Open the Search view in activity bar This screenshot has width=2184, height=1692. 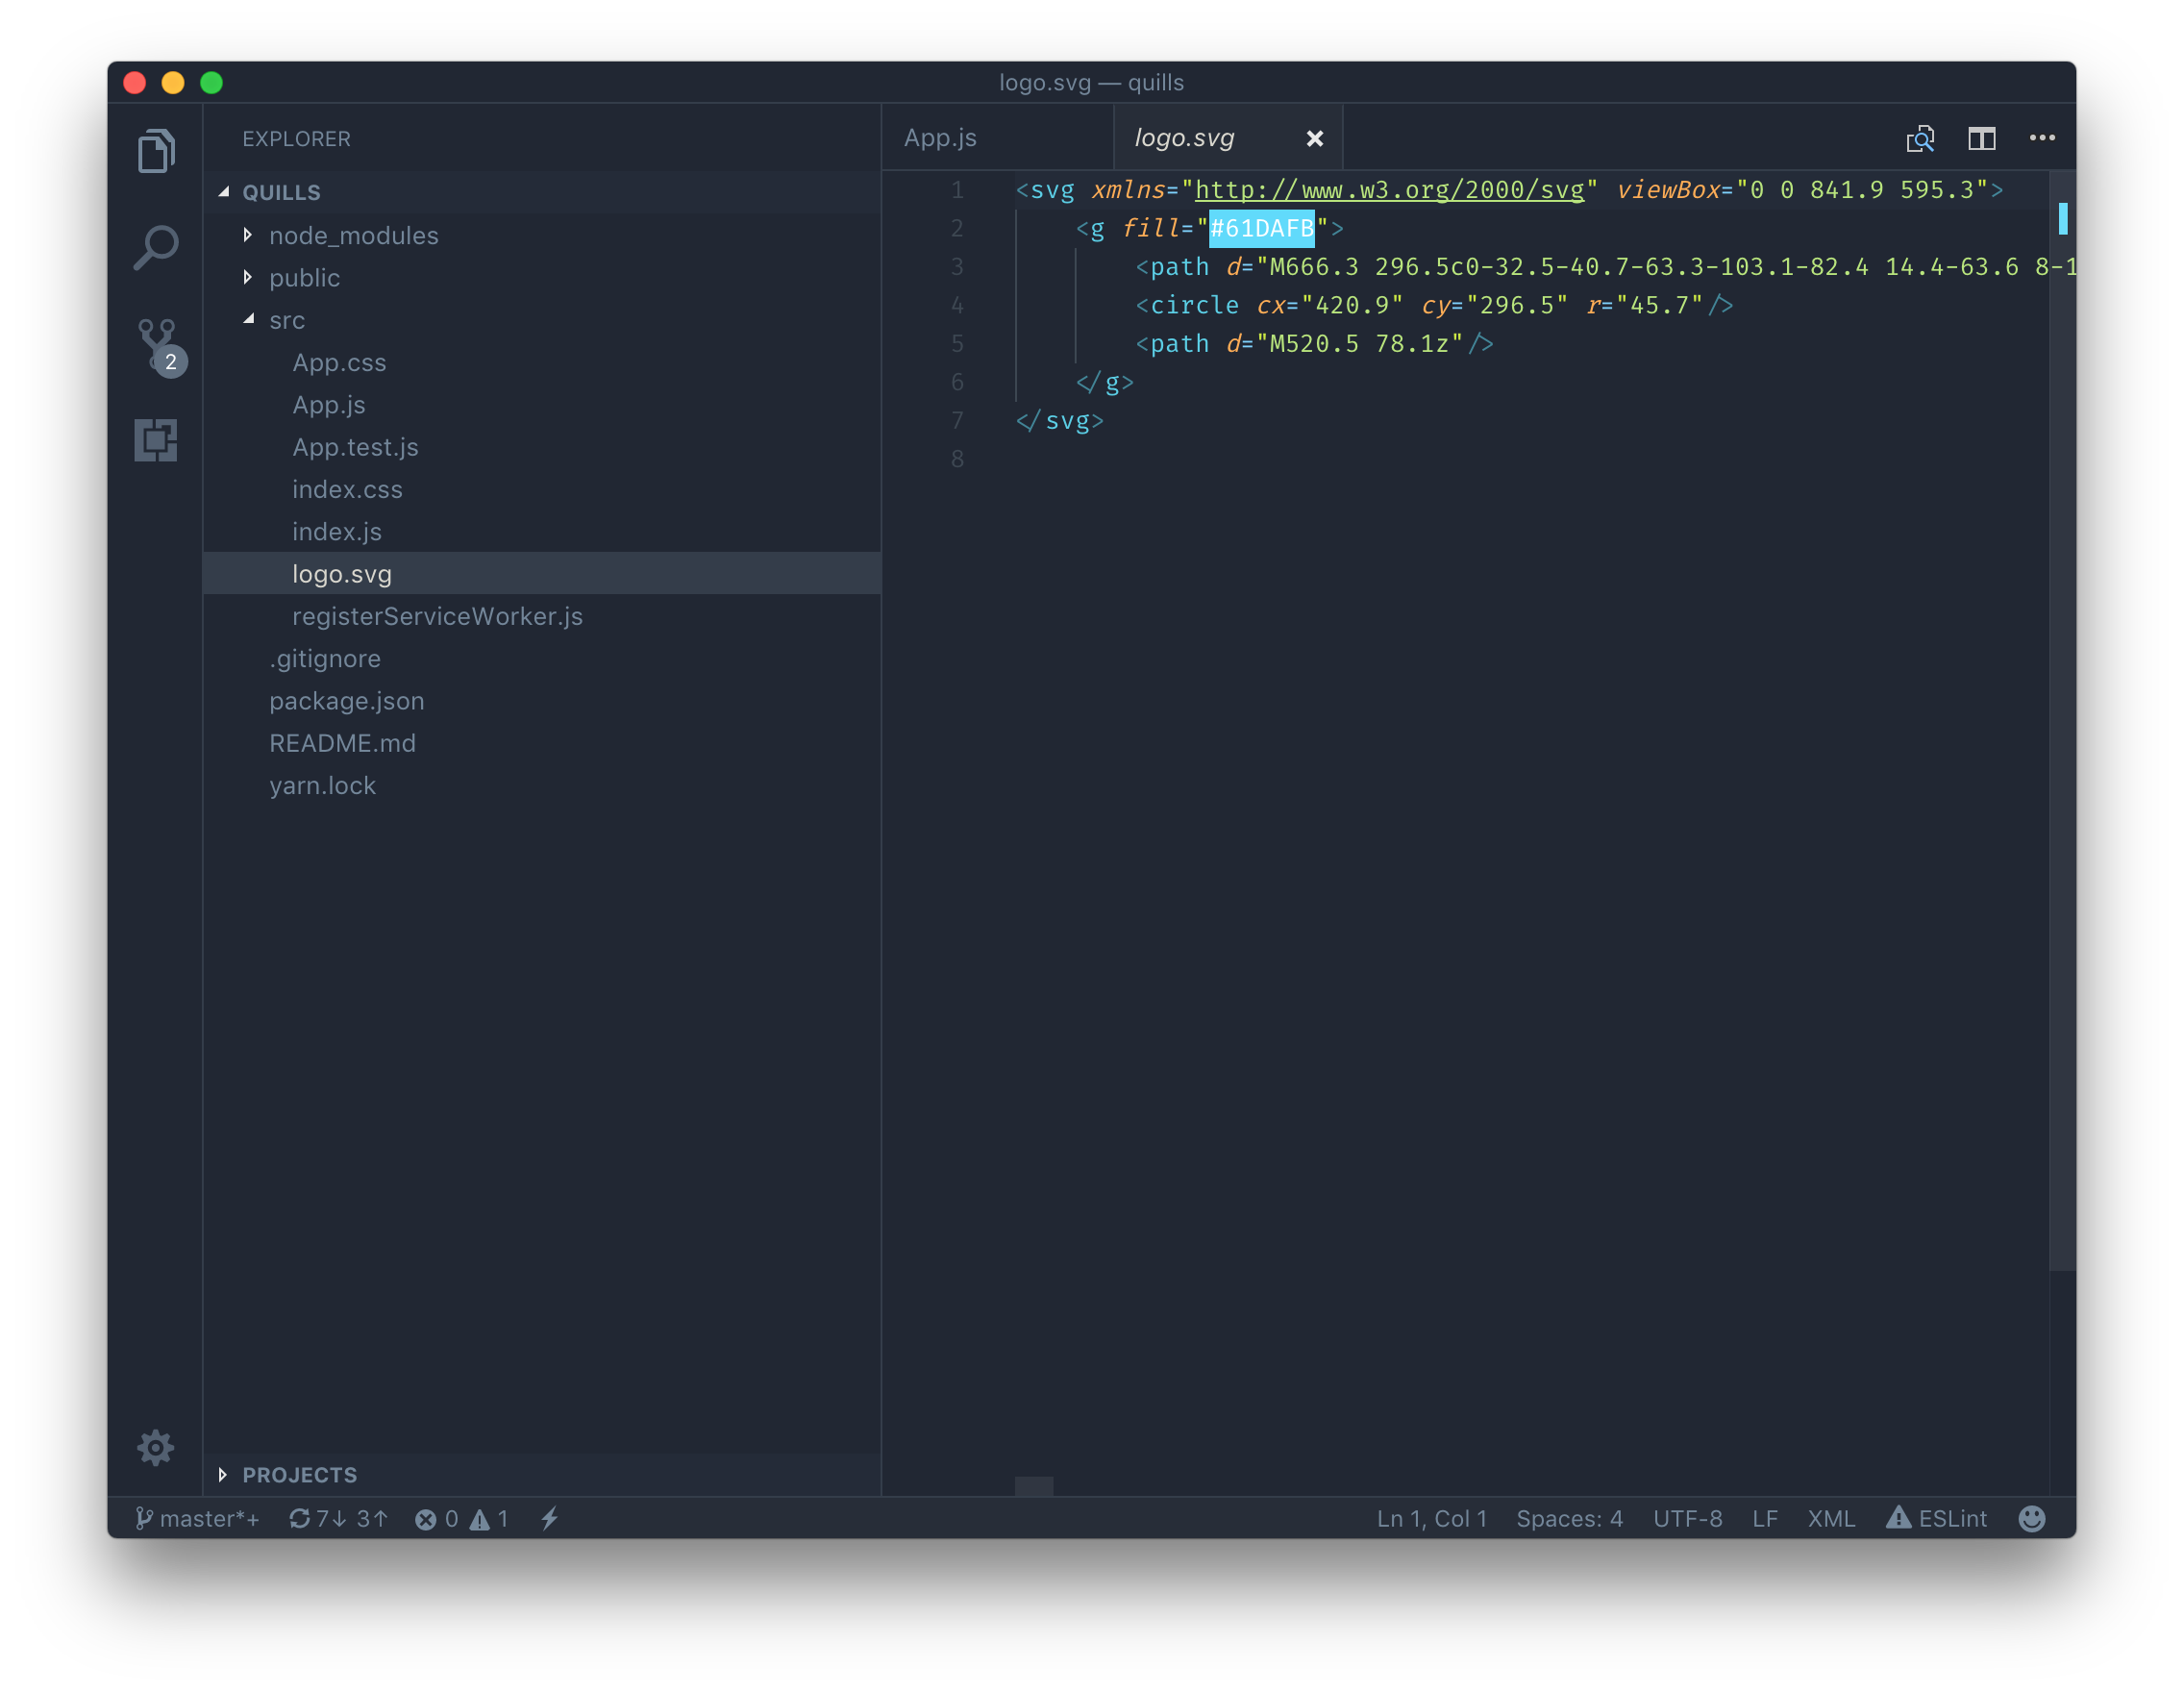click(156, 246)
